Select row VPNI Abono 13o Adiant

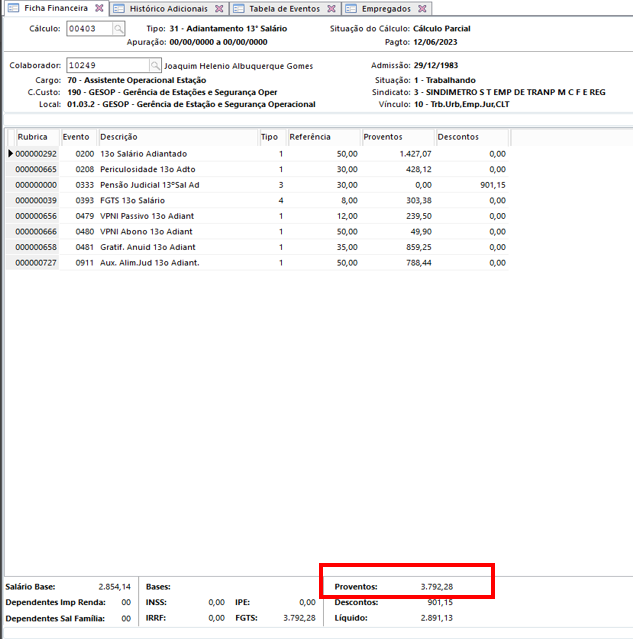click(x=257, y=231)
